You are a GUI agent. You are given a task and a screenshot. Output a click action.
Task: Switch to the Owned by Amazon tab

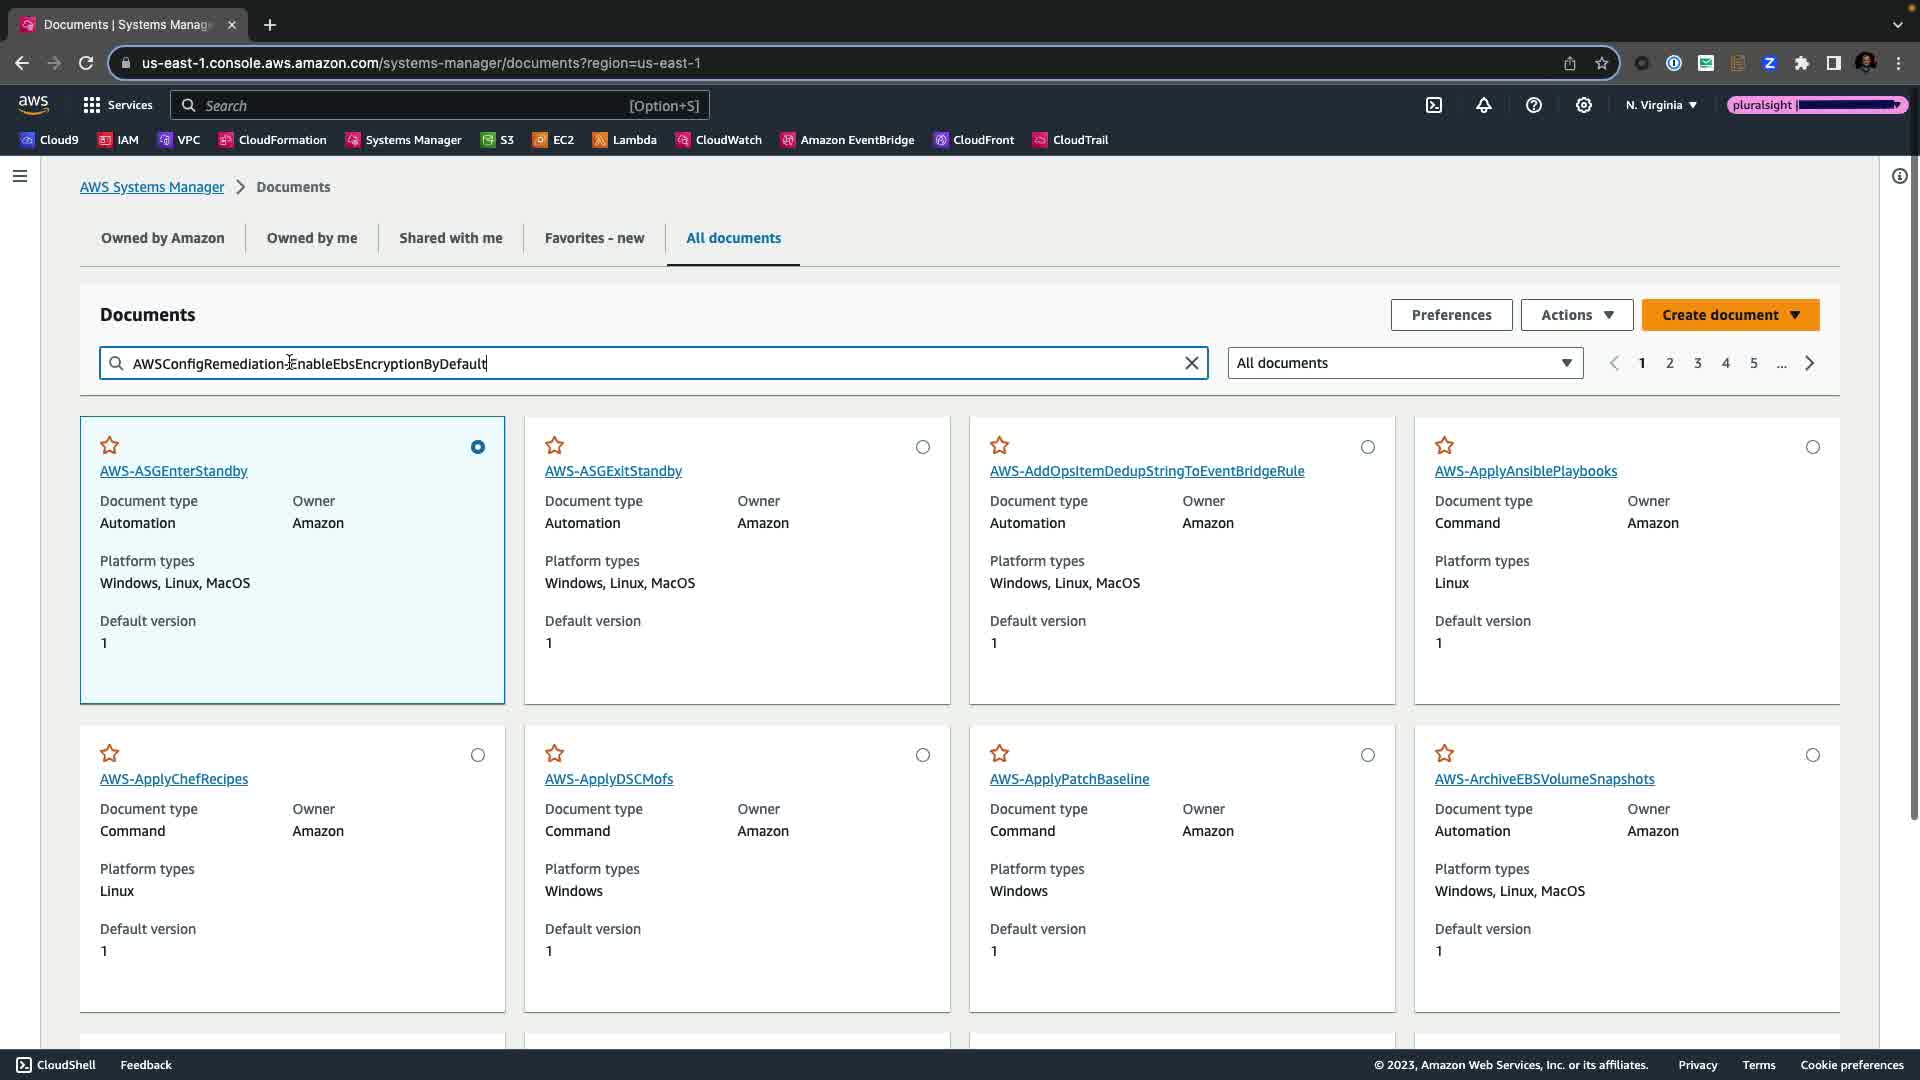(x=163, y=238)
